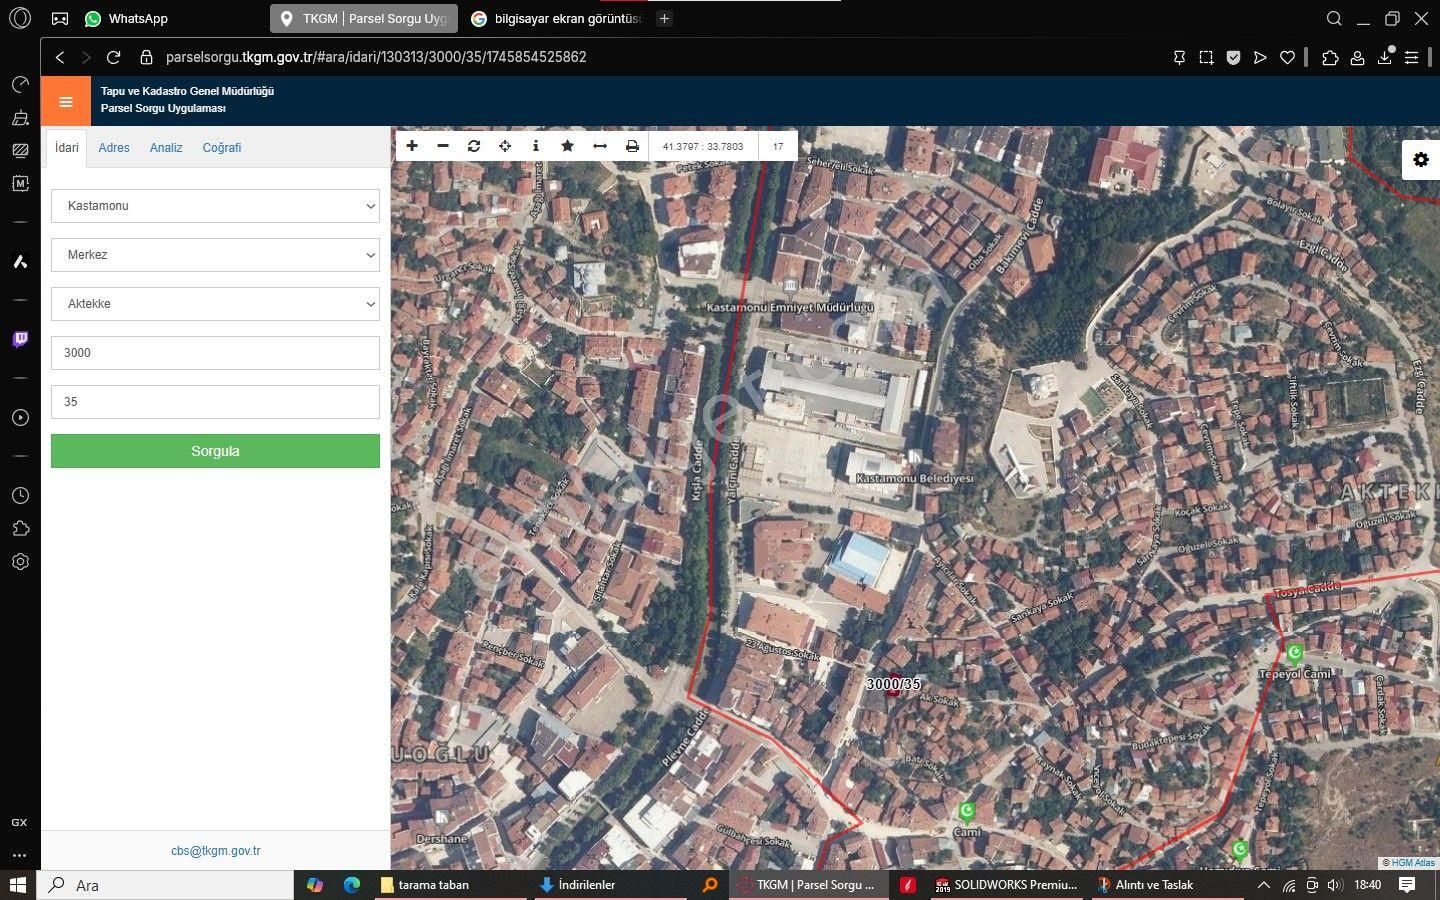Screen dimensions: 1440x900
Task: Switch to the Analiz tab
Action: pos(166,148)
